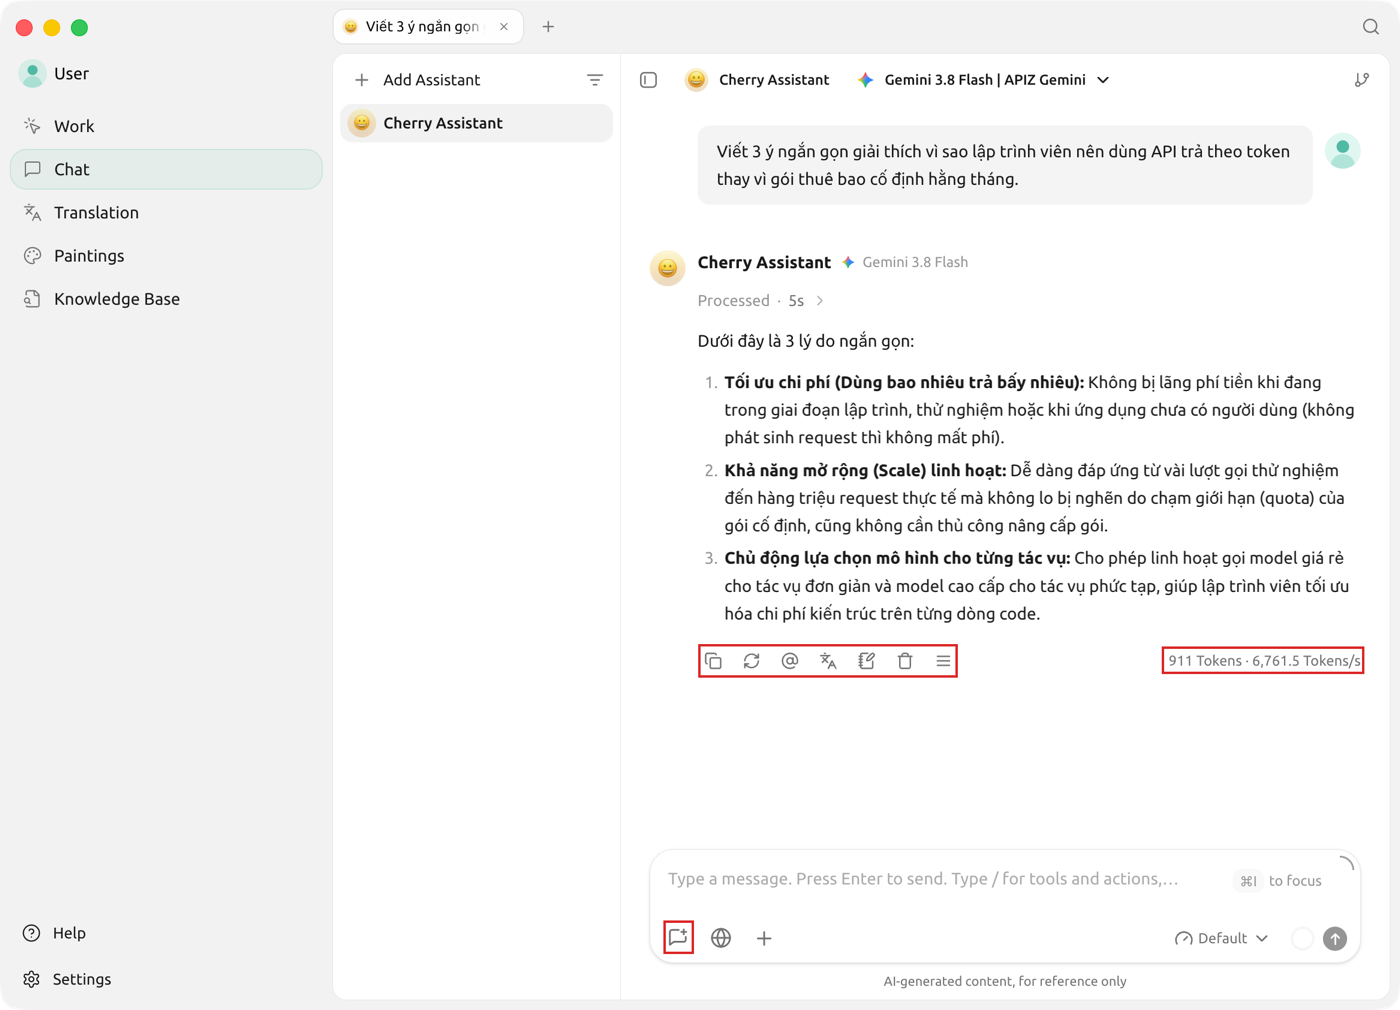The image size is (1400, 1010).
Task: Focus the message input field
Action: tap(924, 879)
